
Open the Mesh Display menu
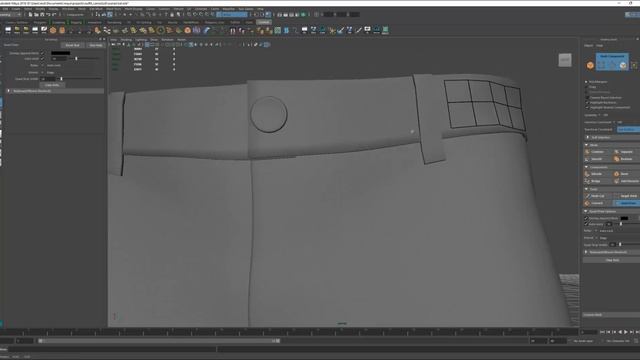coord(133,9)
